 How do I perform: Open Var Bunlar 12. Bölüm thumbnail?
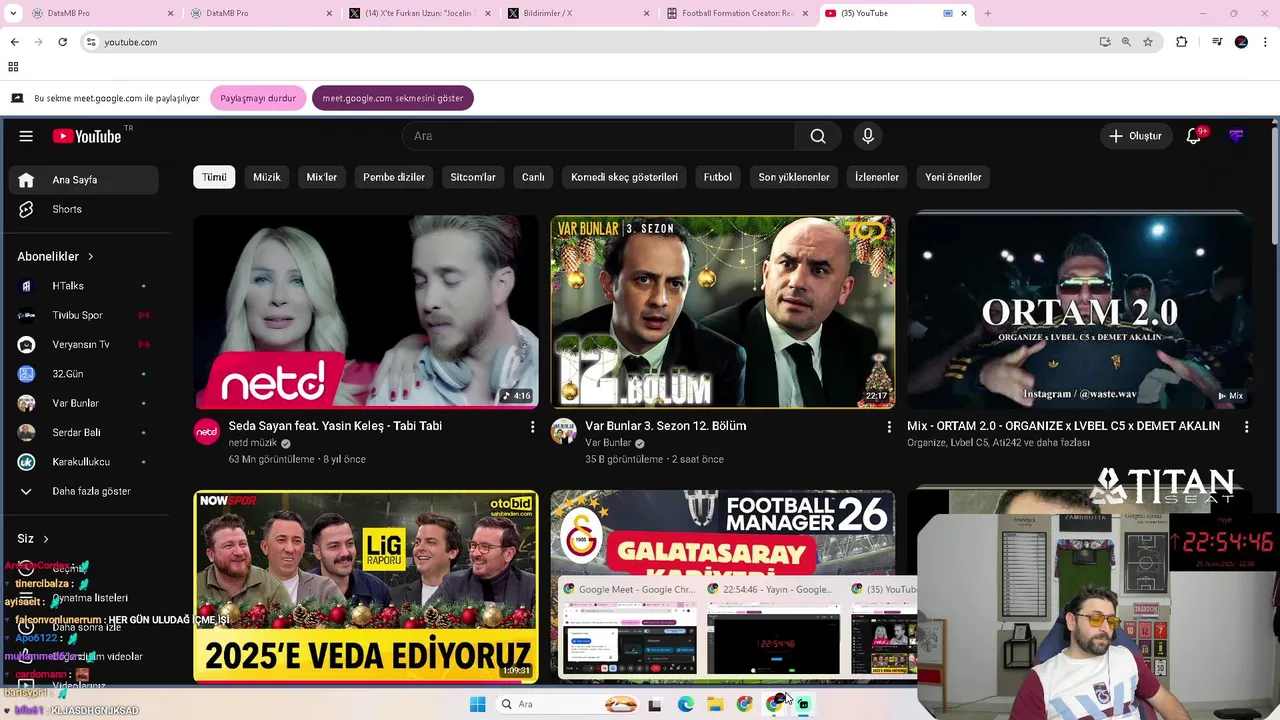pyautogui.click(x=723, y=312)
